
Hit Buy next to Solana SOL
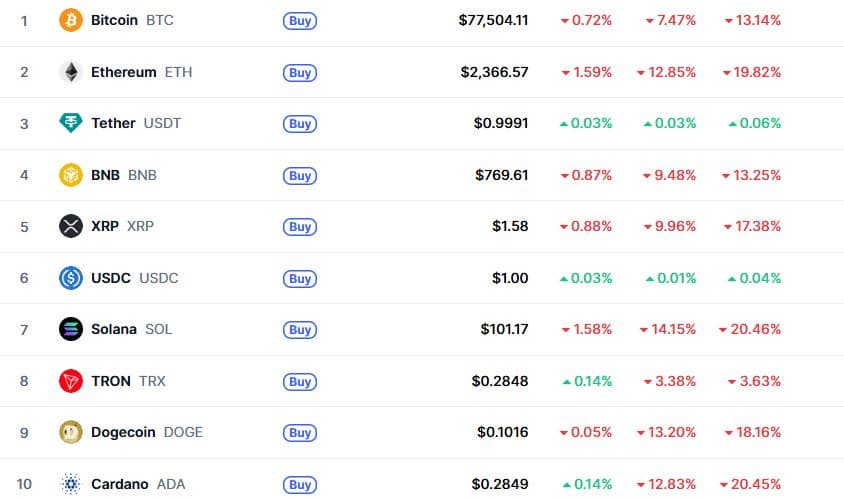point(300,329)
